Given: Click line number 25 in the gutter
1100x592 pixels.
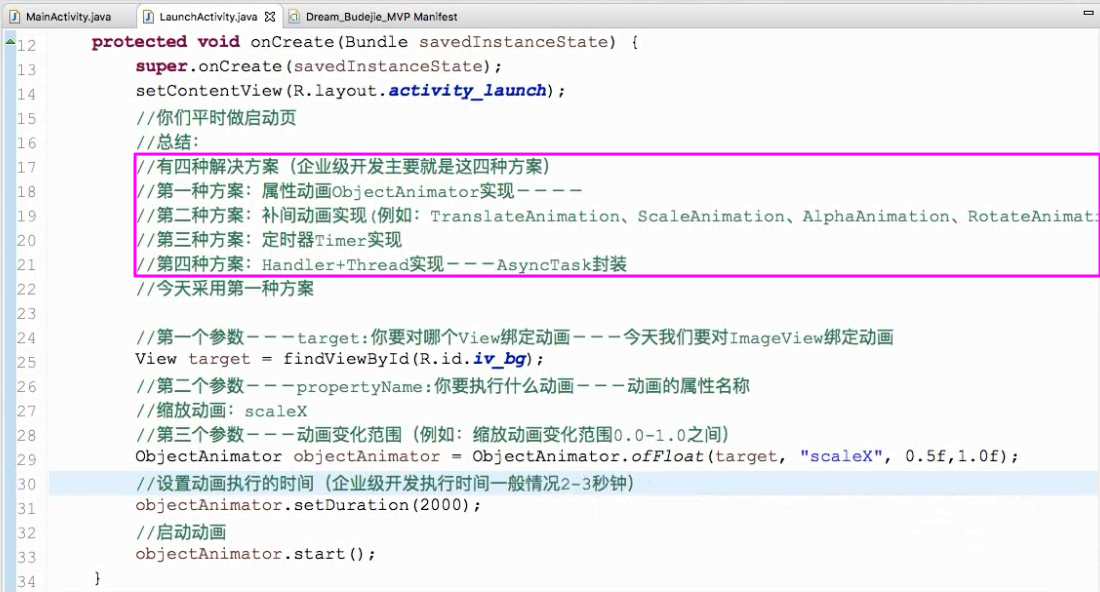Looking at the screenshot, I should tap(26, 363).
